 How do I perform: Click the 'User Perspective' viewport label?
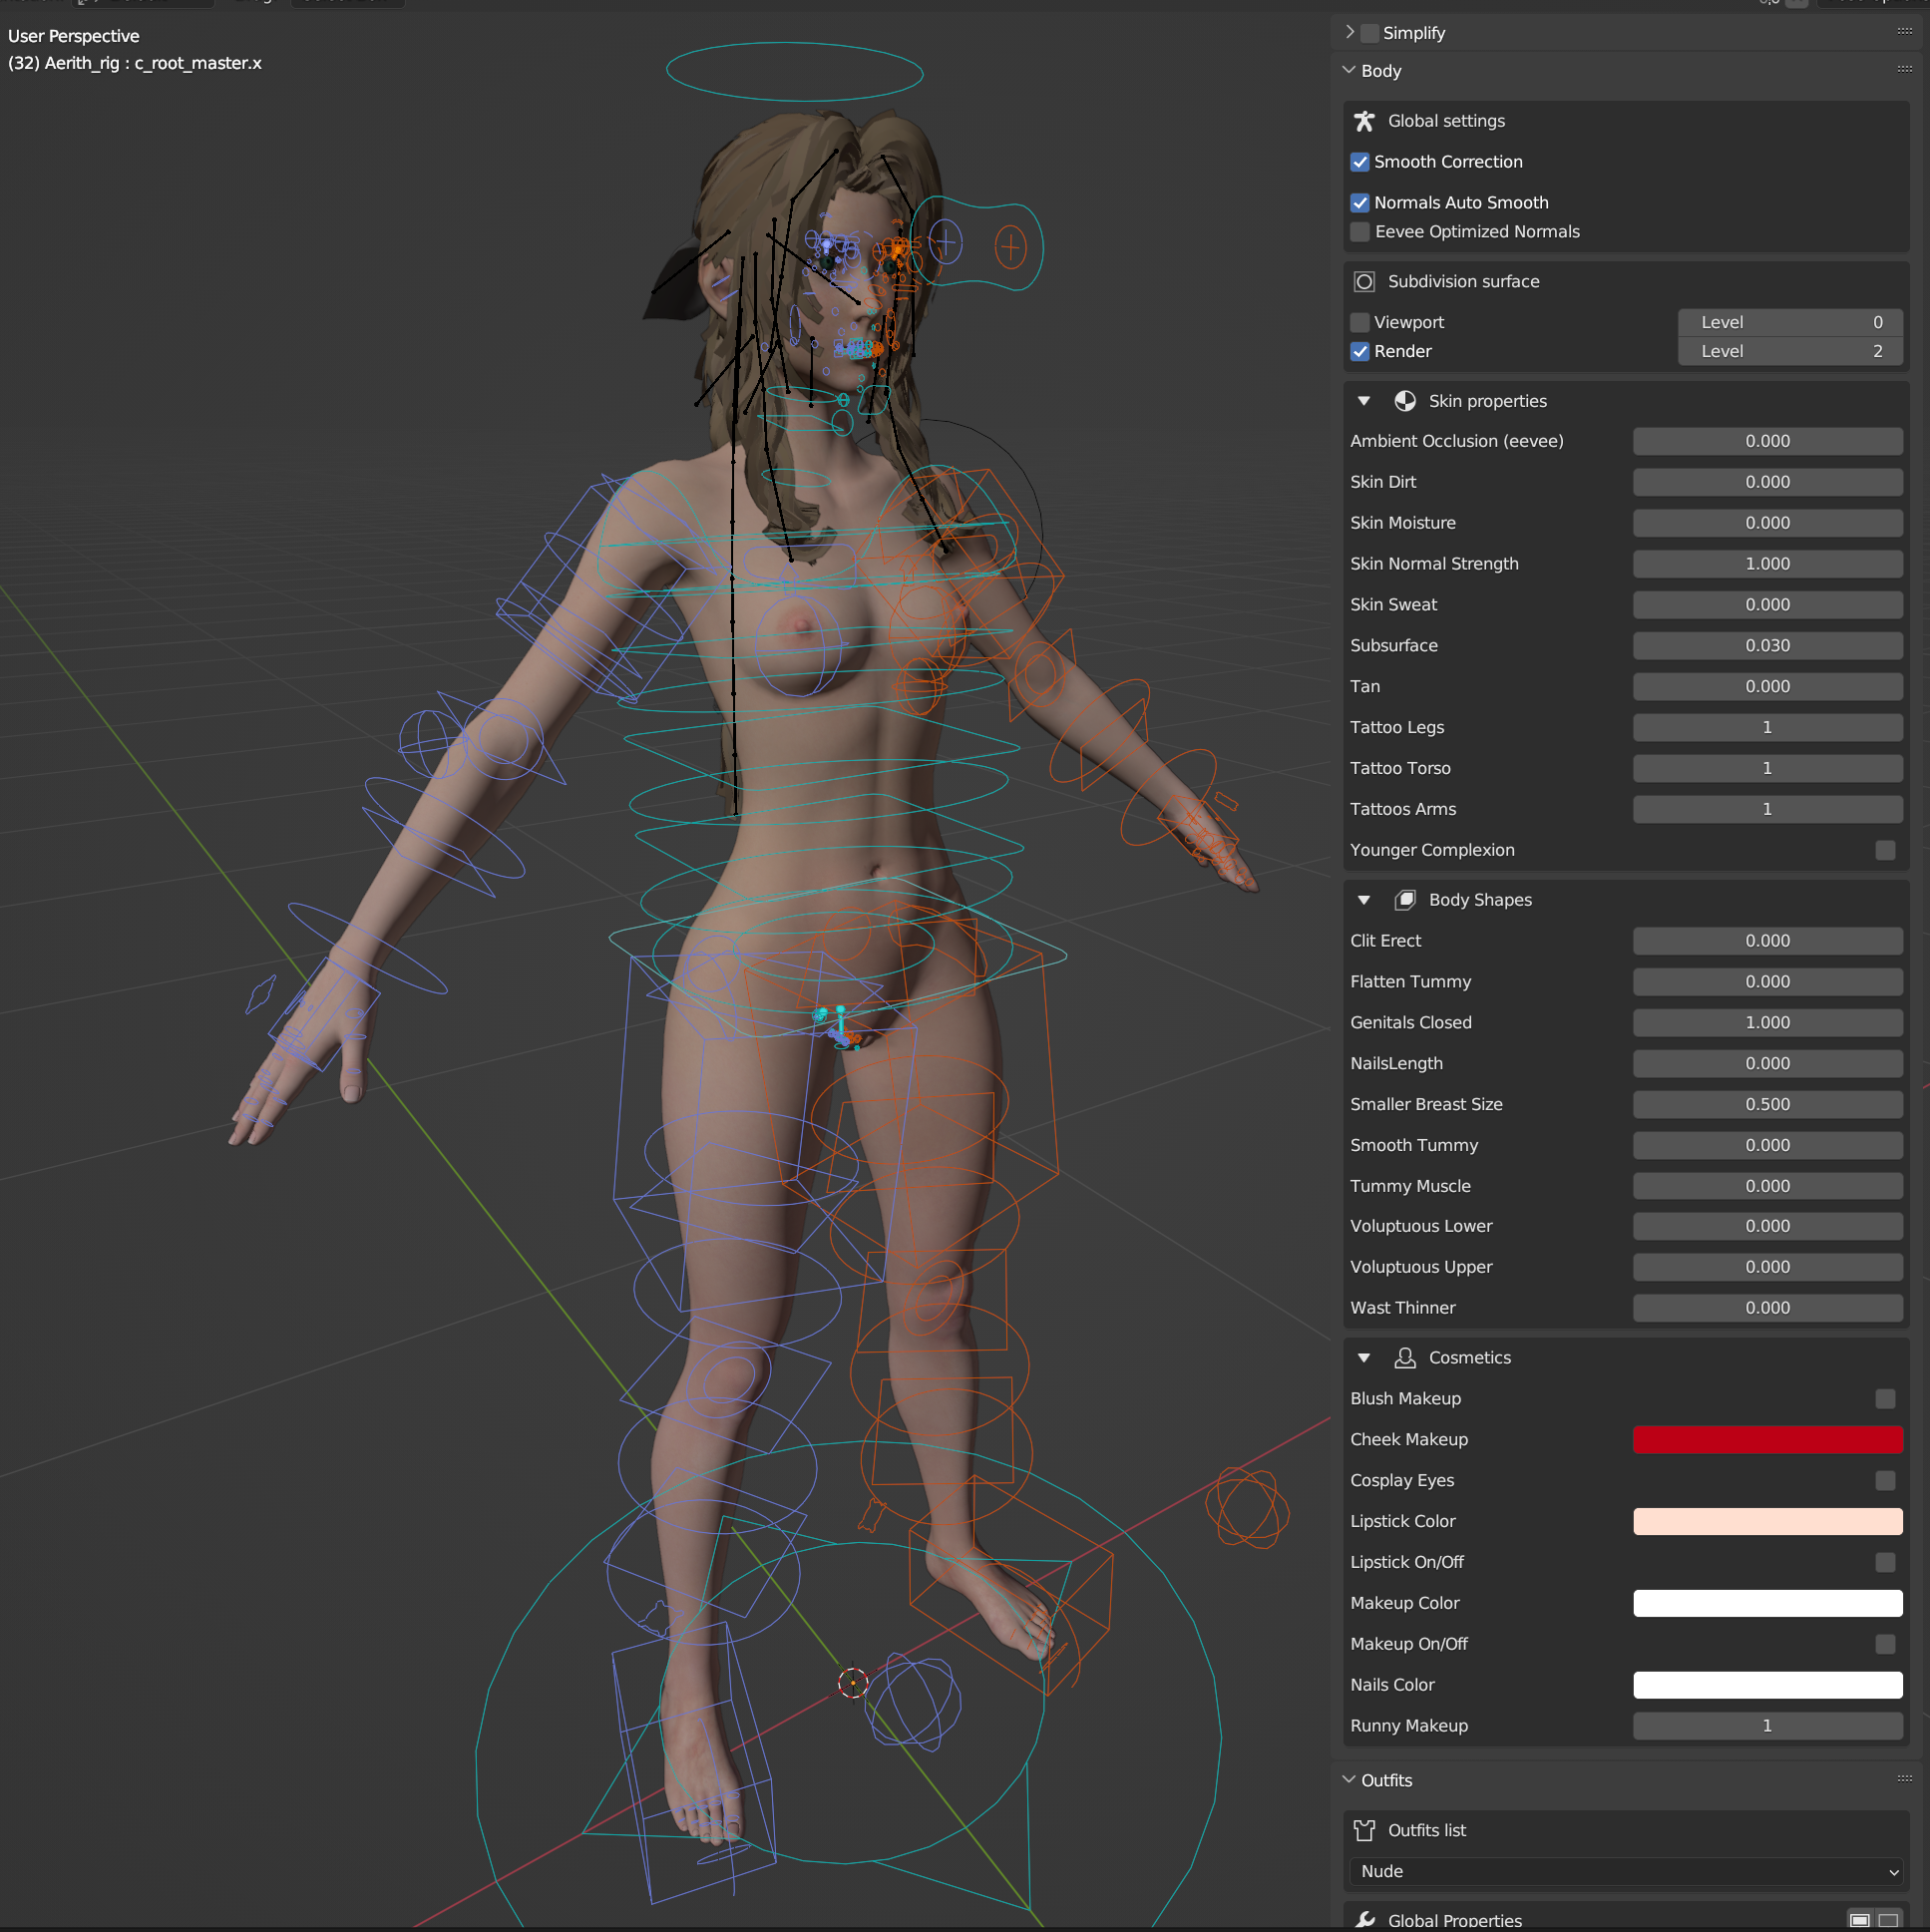(x=74, y=37)
